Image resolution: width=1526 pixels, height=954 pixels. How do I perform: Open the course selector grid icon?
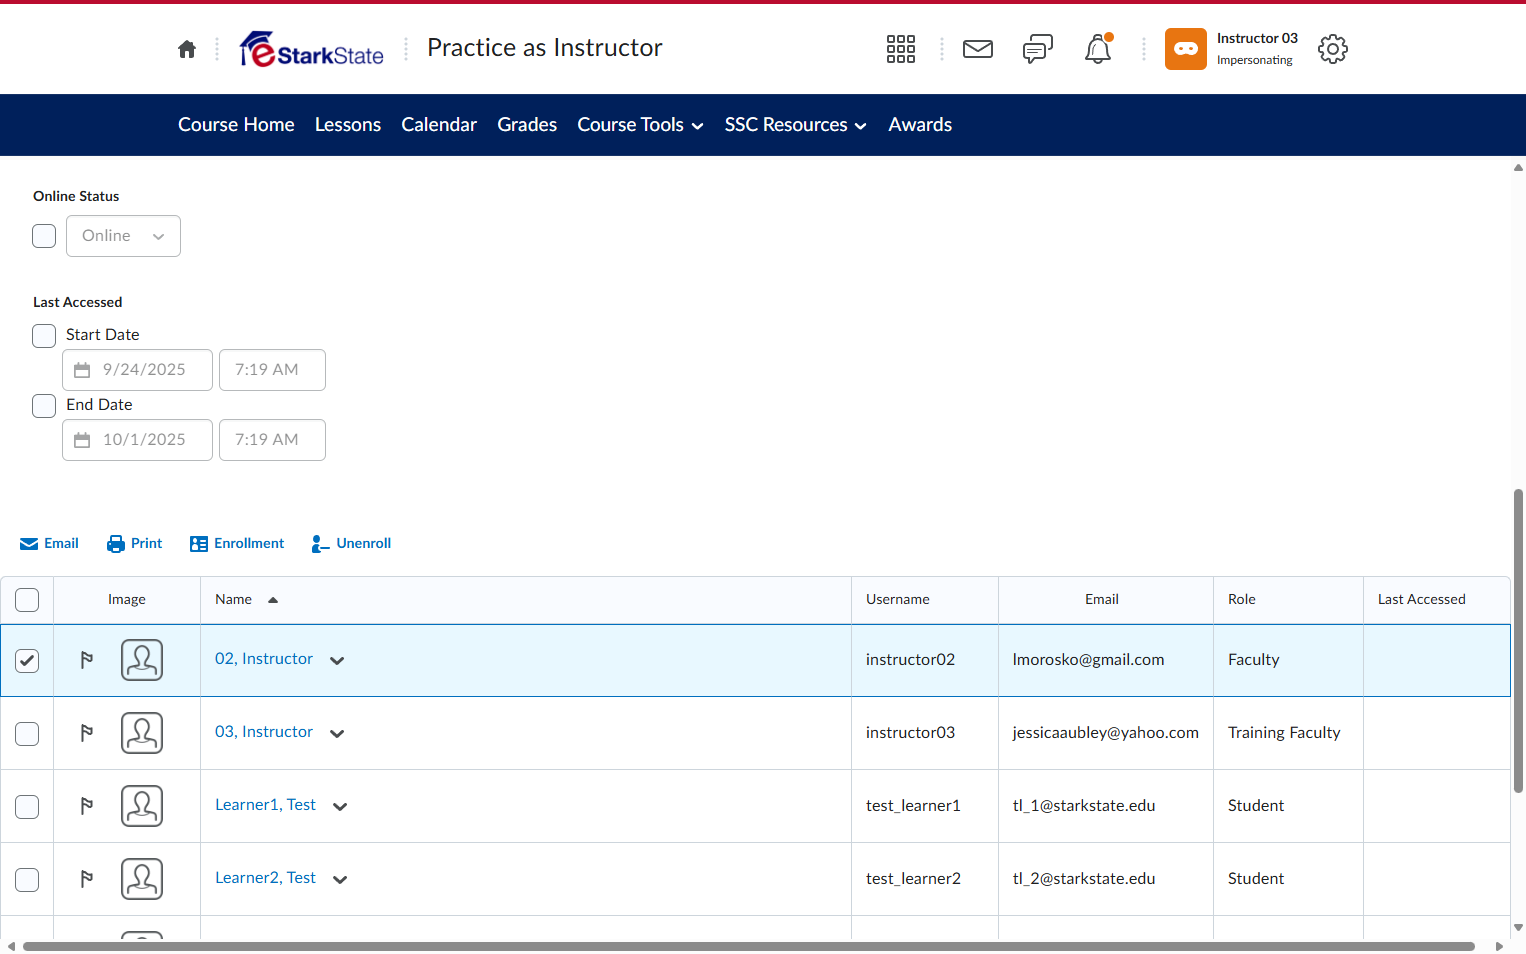[901, 49]
